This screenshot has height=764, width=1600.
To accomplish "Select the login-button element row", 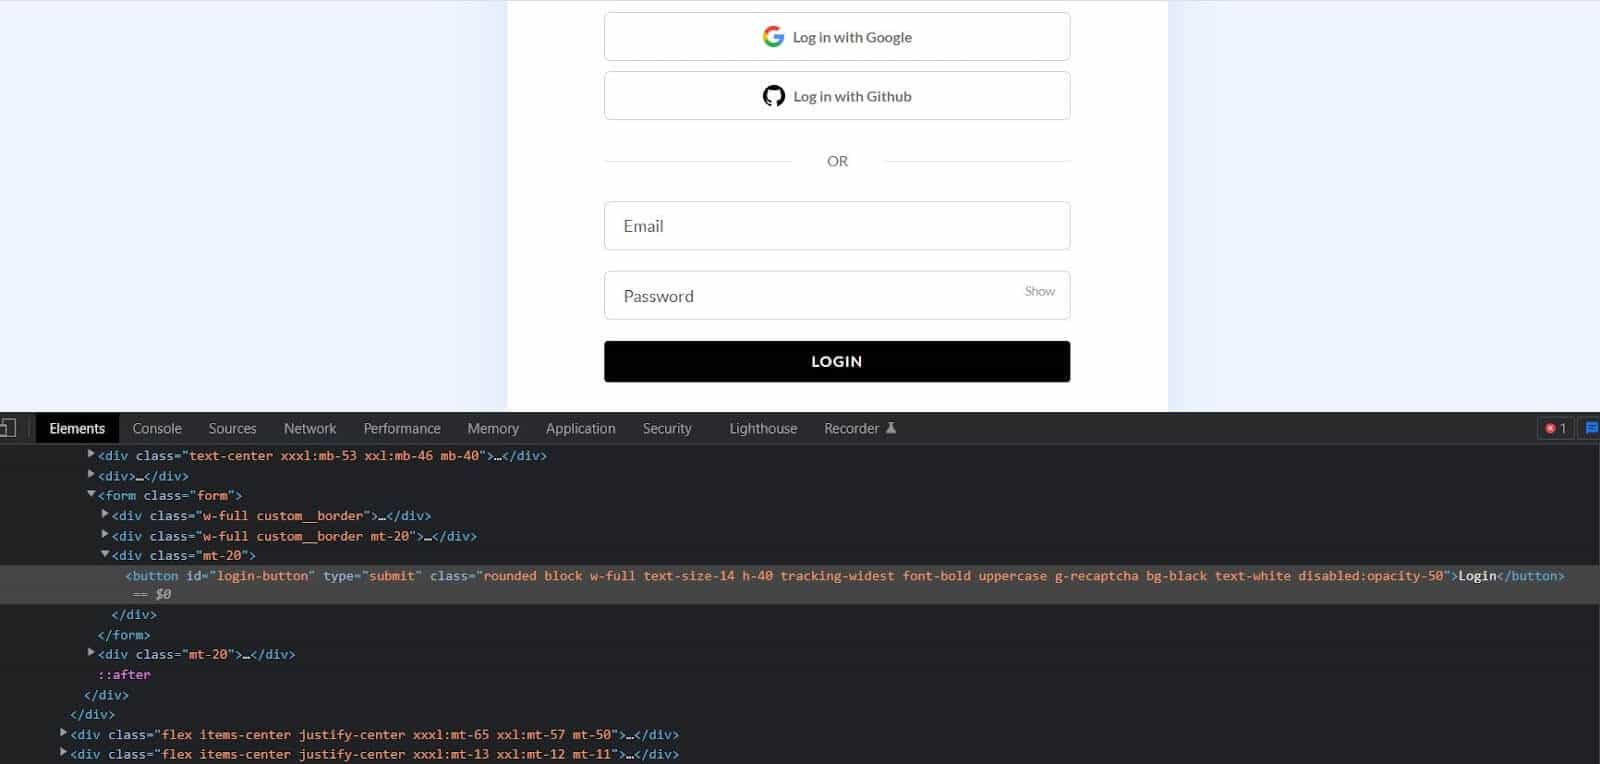I will [800, 584].
